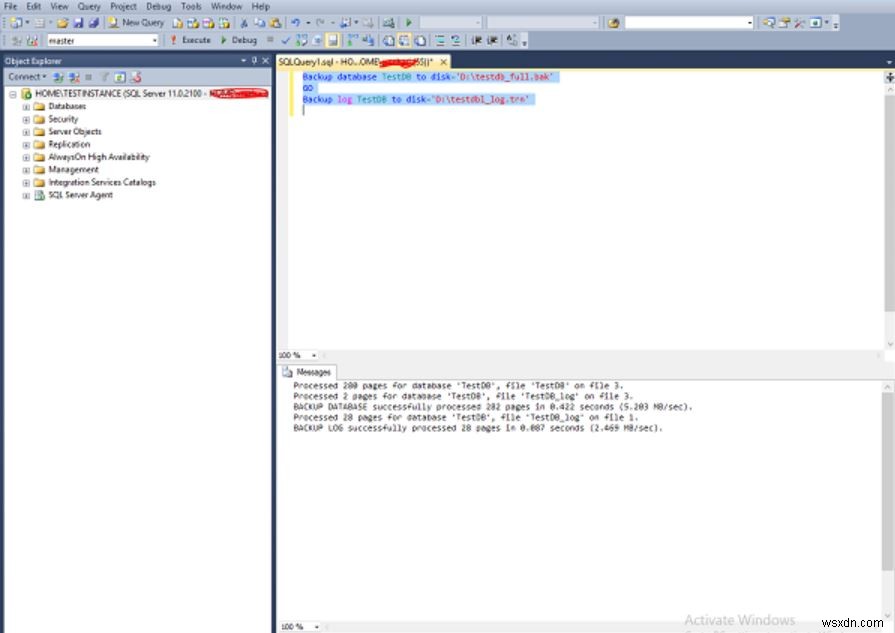Open the Help menu

tap(261, 6)
